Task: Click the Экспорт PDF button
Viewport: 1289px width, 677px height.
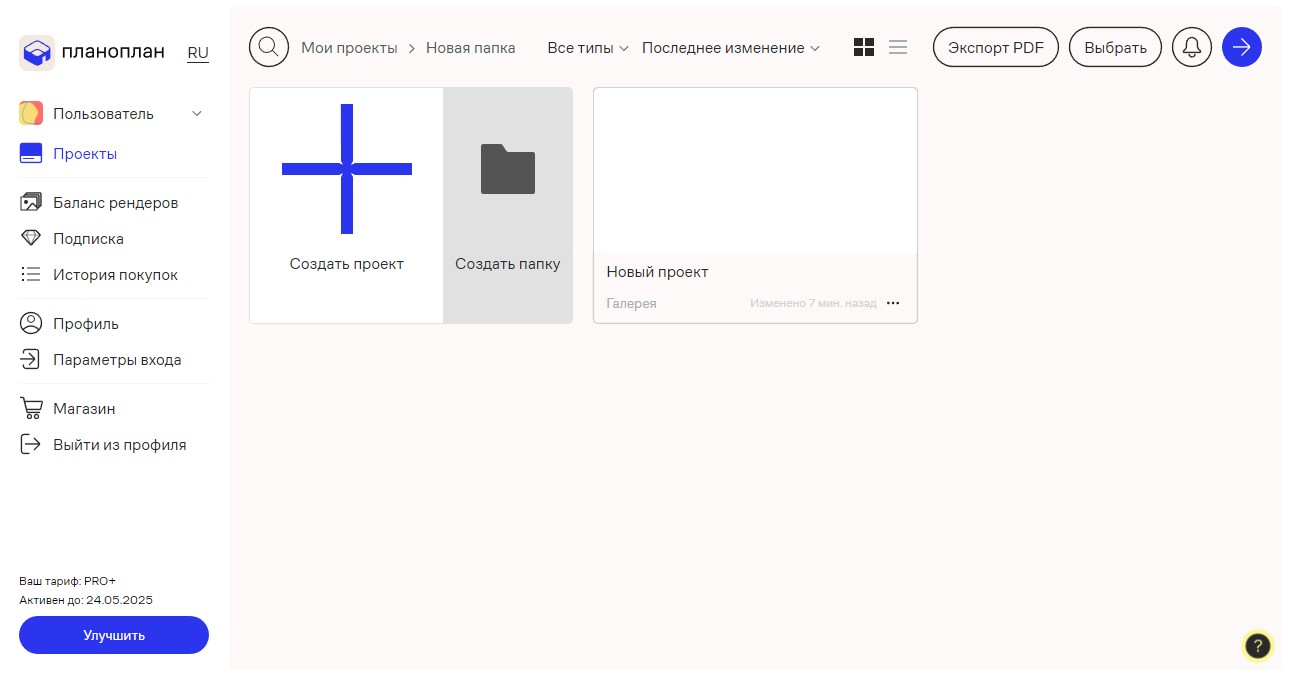Action: (x=995, y=46)
